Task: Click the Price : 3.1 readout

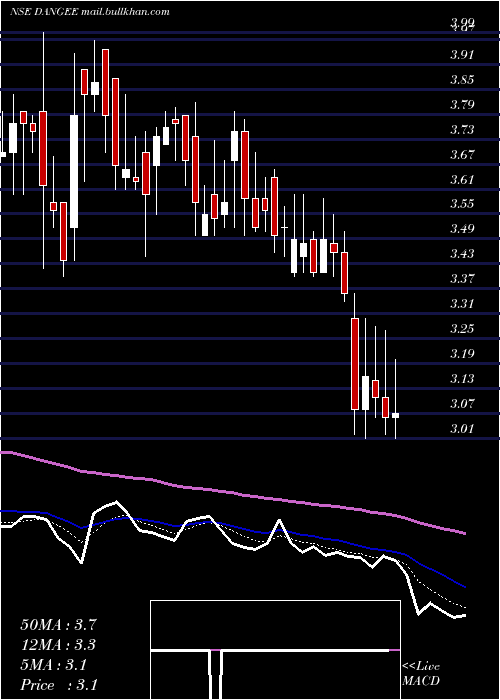Action: pos(58,685)
